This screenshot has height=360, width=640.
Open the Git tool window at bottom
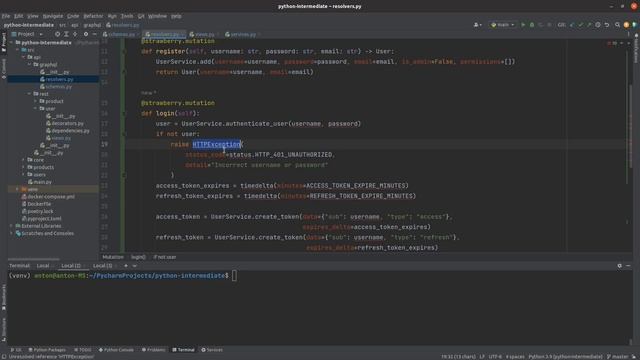16,350
